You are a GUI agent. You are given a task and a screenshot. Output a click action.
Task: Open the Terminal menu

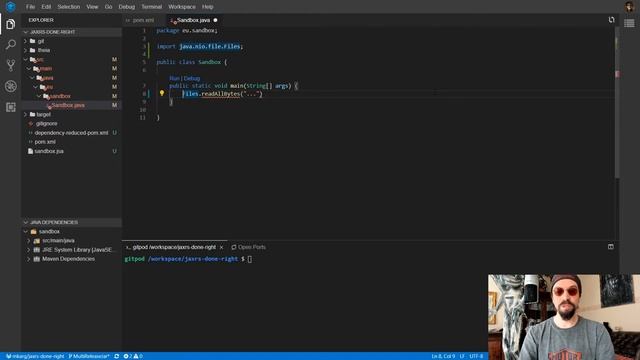point(151,7)
